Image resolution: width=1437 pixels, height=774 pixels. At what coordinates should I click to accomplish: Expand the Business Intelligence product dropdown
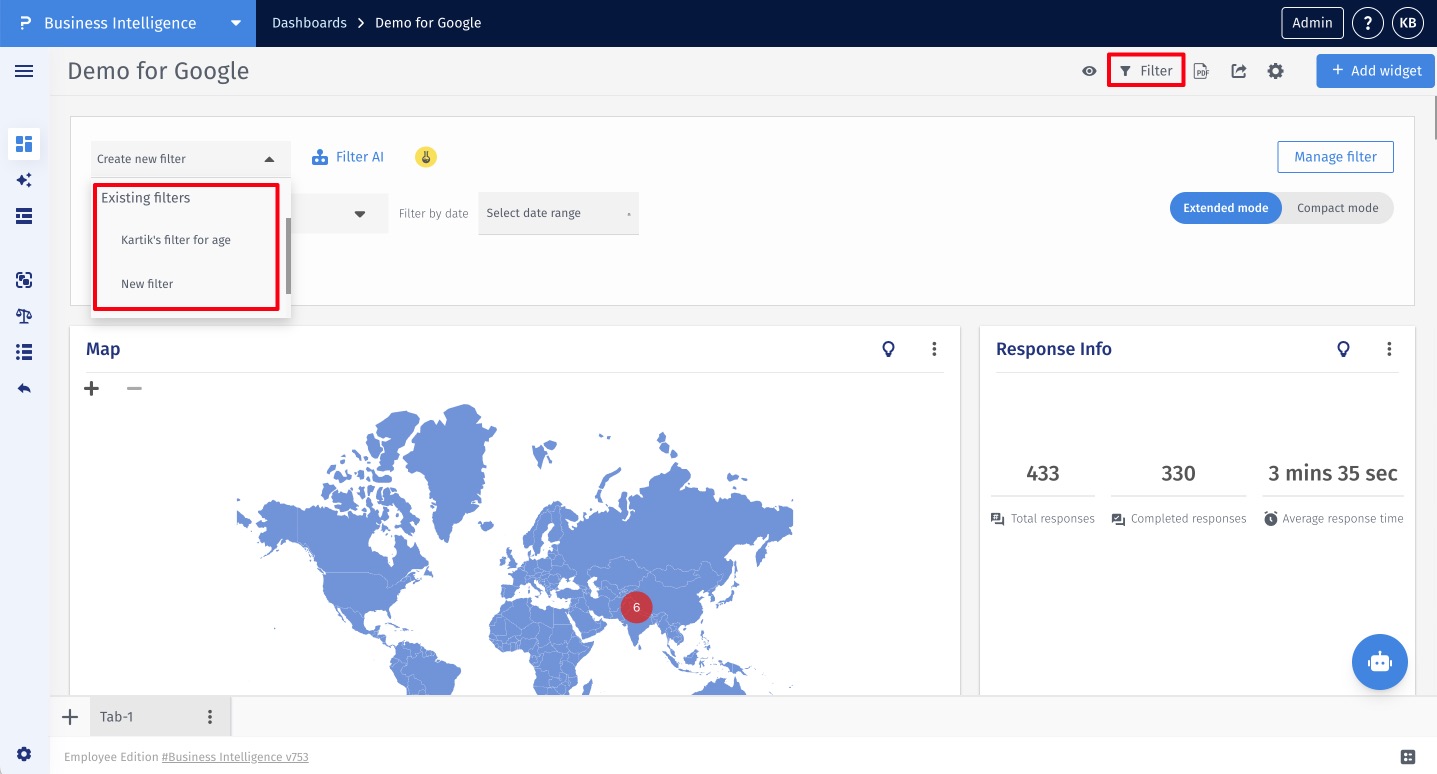coord(235,23)
